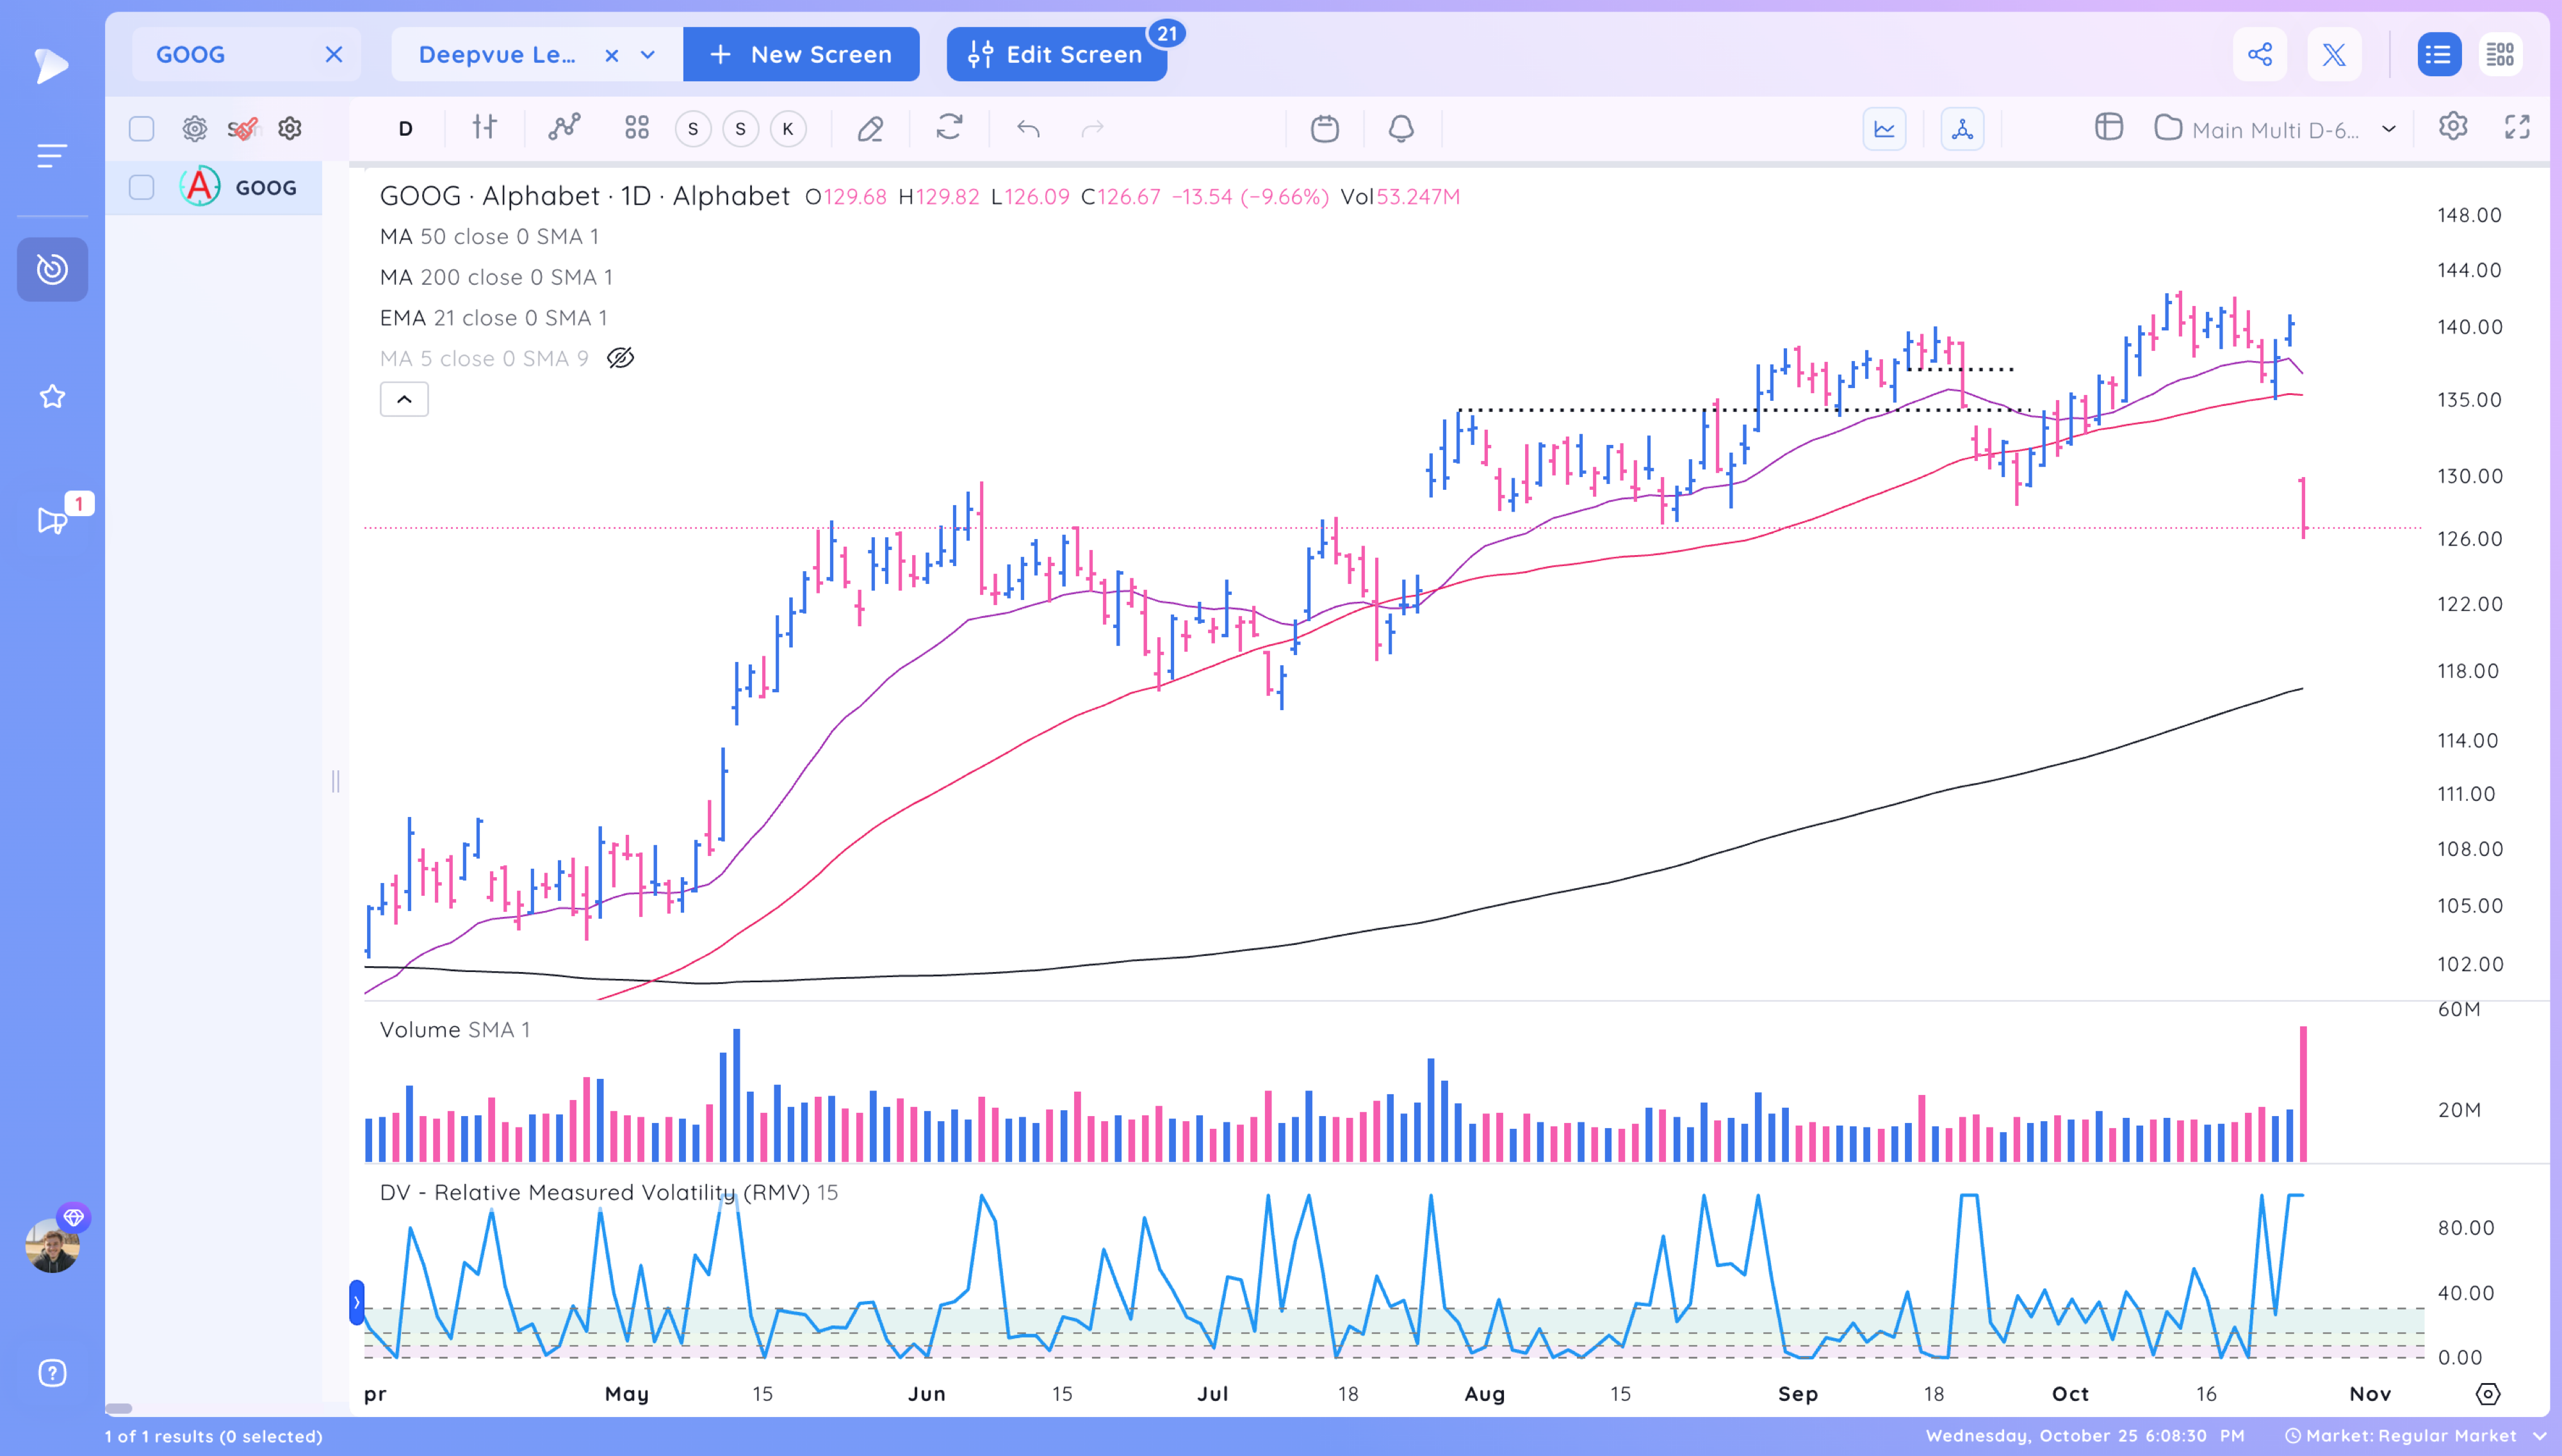Open the D timeframe selector

(x=405, y=129)
